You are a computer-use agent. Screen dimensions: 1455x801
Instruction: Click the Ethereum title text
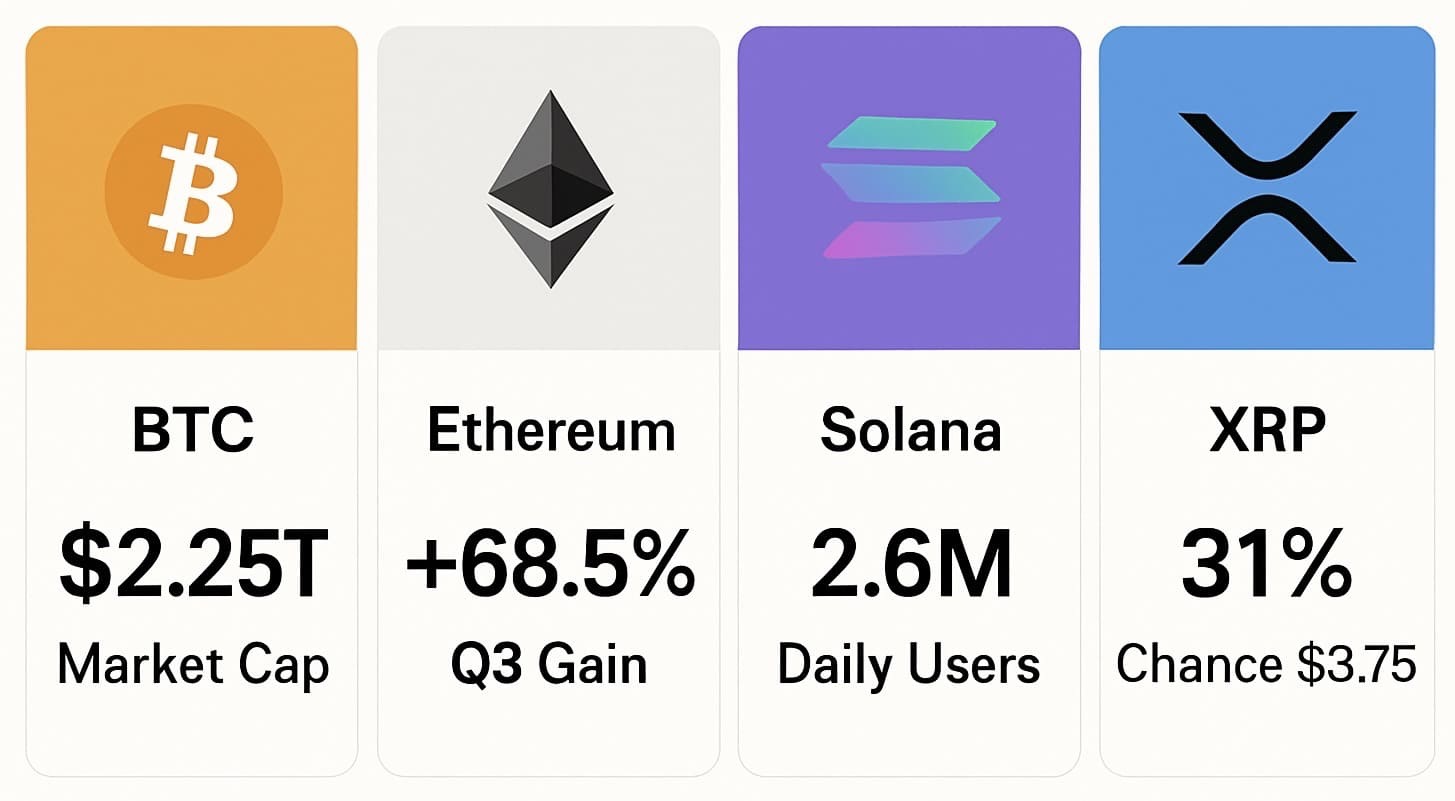pyautogui.click(x=551, y=431)
